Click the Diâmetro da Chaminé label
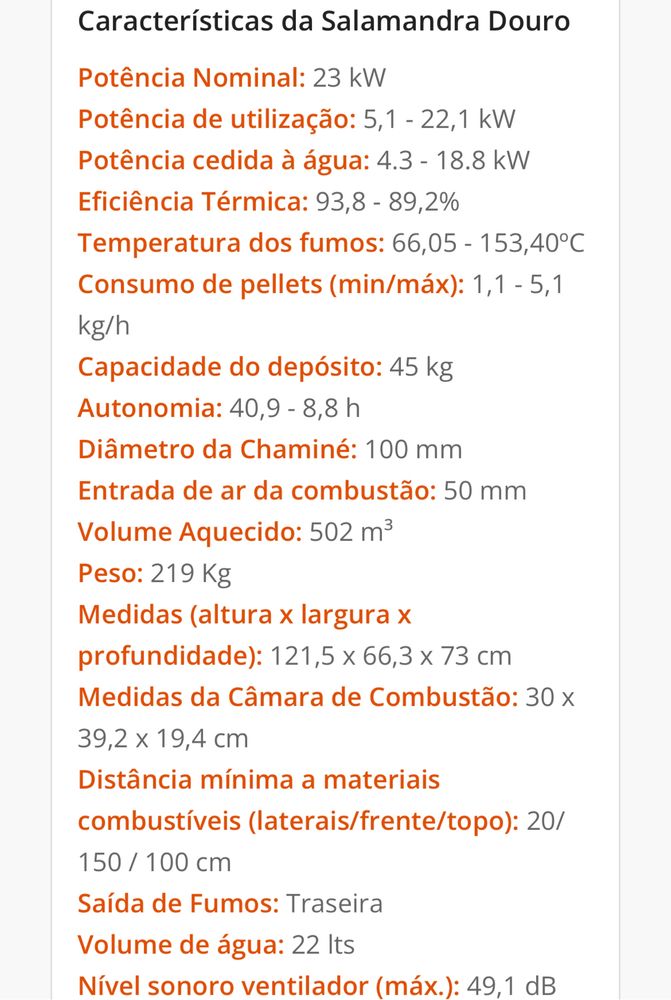The height and width of the screenshot is (1000, 671). (218, 450)
